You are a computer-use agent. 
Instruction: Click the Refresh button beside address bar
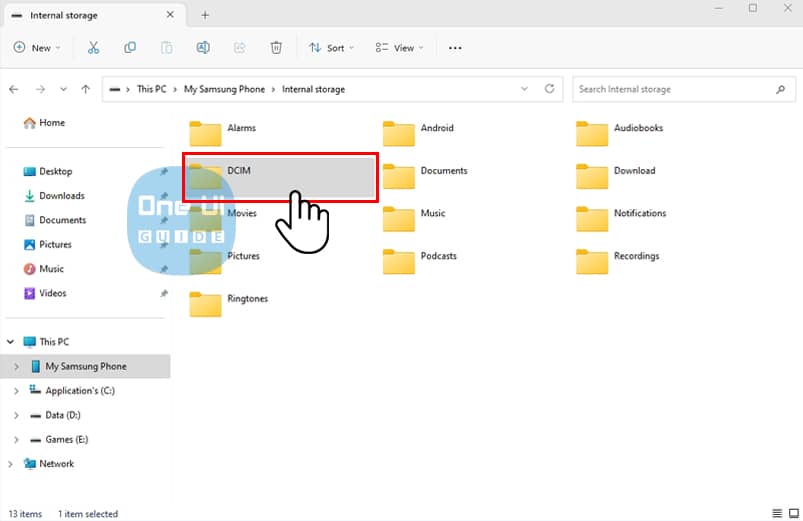[x=549, y=89]
